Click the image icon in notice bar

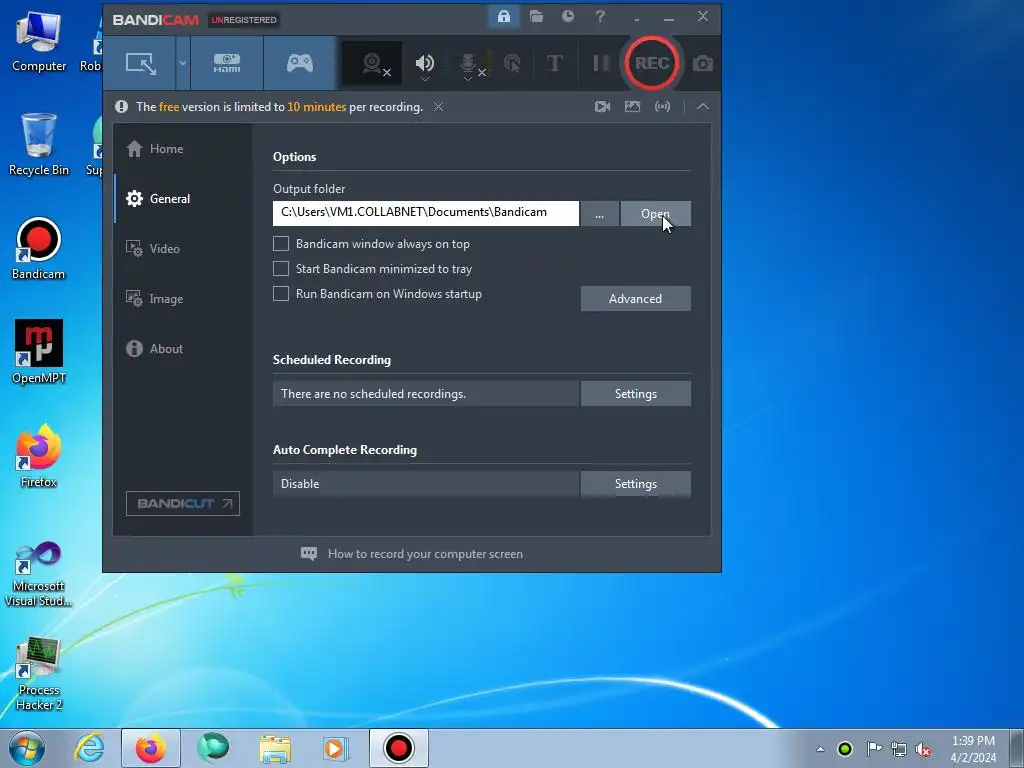632,106
